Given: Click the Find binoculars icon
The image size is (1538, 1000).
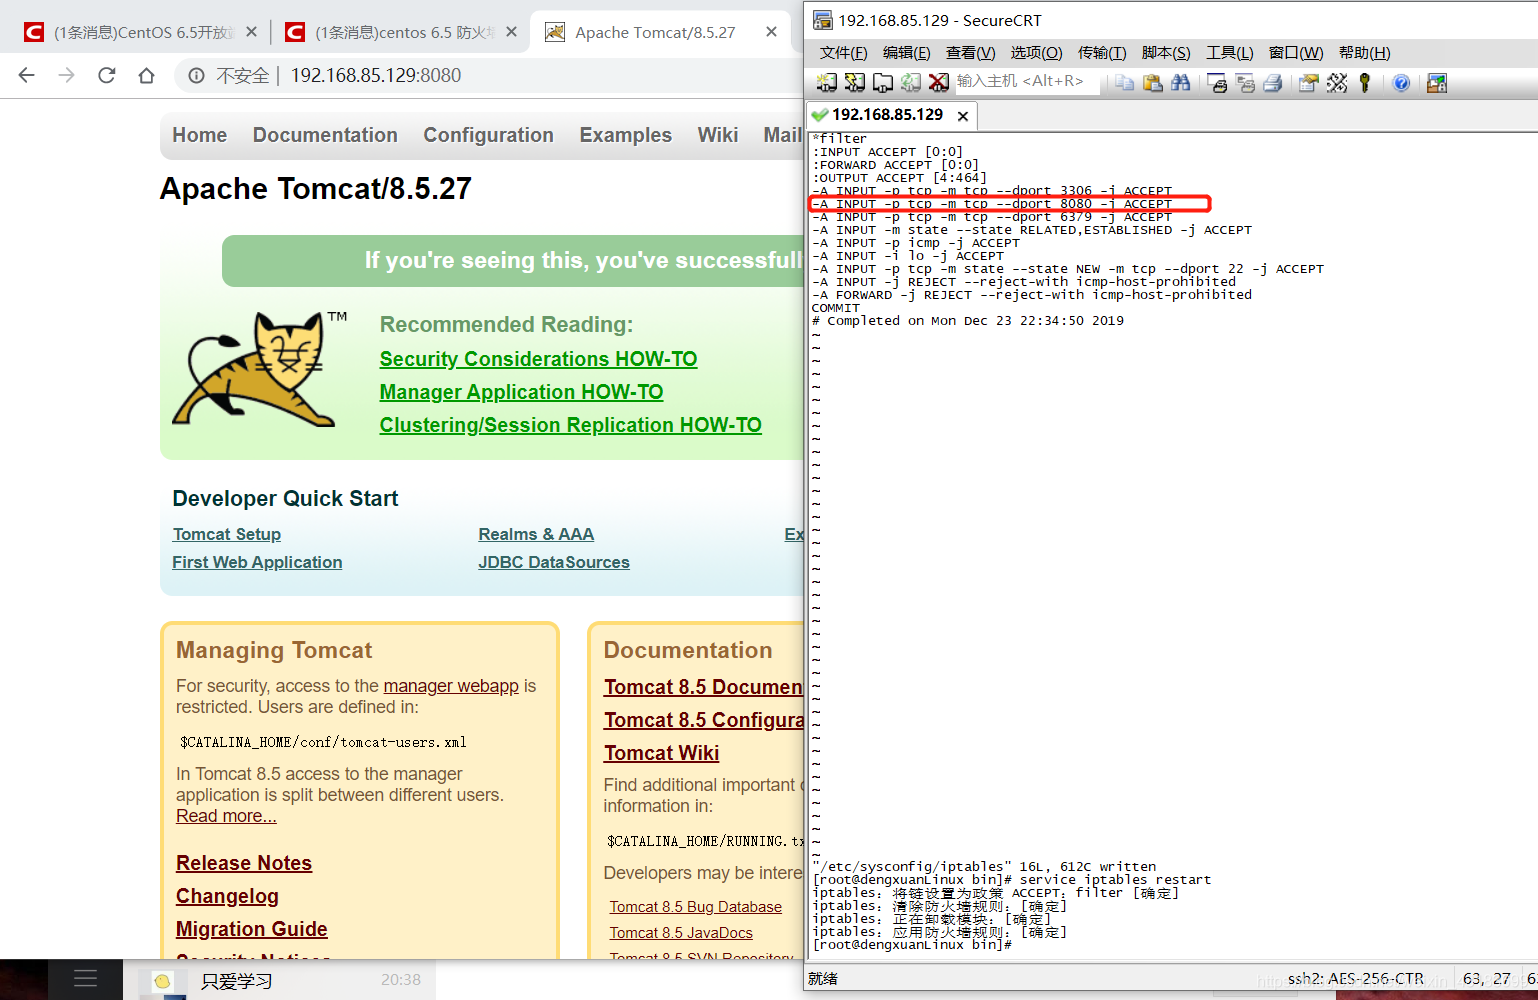Looking at the screenshot, I should click(1181, 83).
